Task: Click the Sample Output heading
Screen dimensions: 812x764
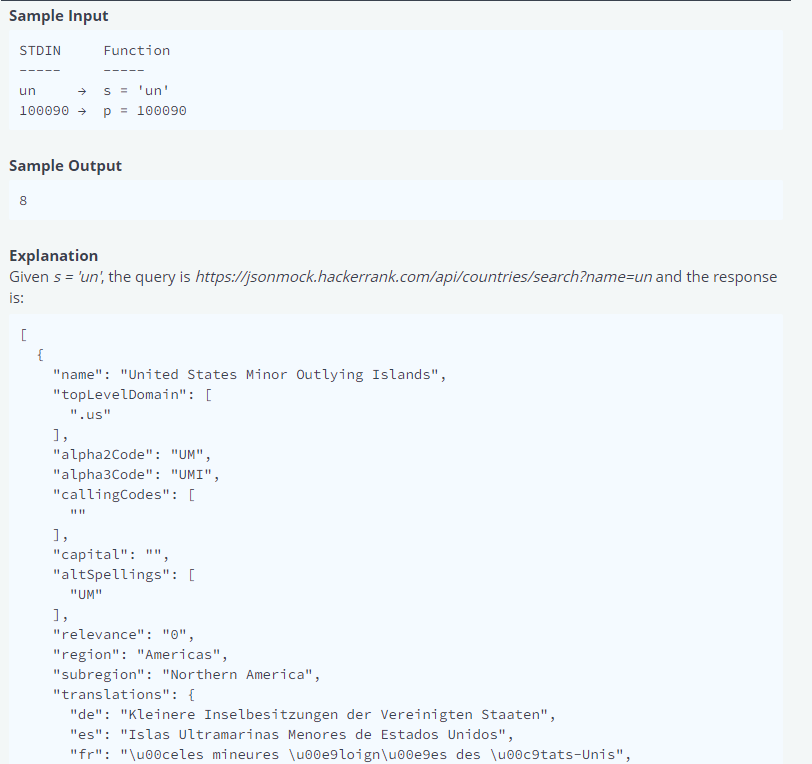Action: [63, 165]
